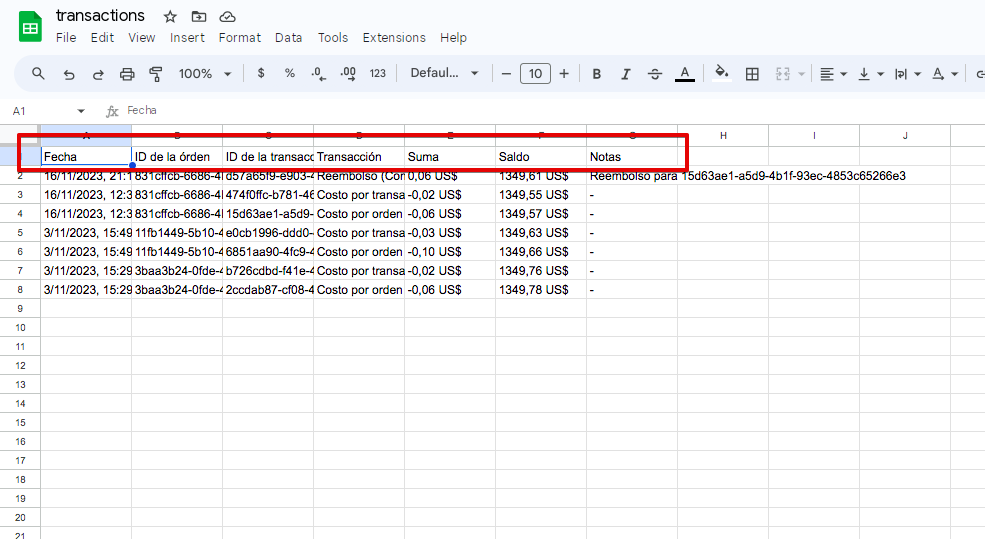
Task: Check the cloud document status icon
Action: (x=227, y=17)
